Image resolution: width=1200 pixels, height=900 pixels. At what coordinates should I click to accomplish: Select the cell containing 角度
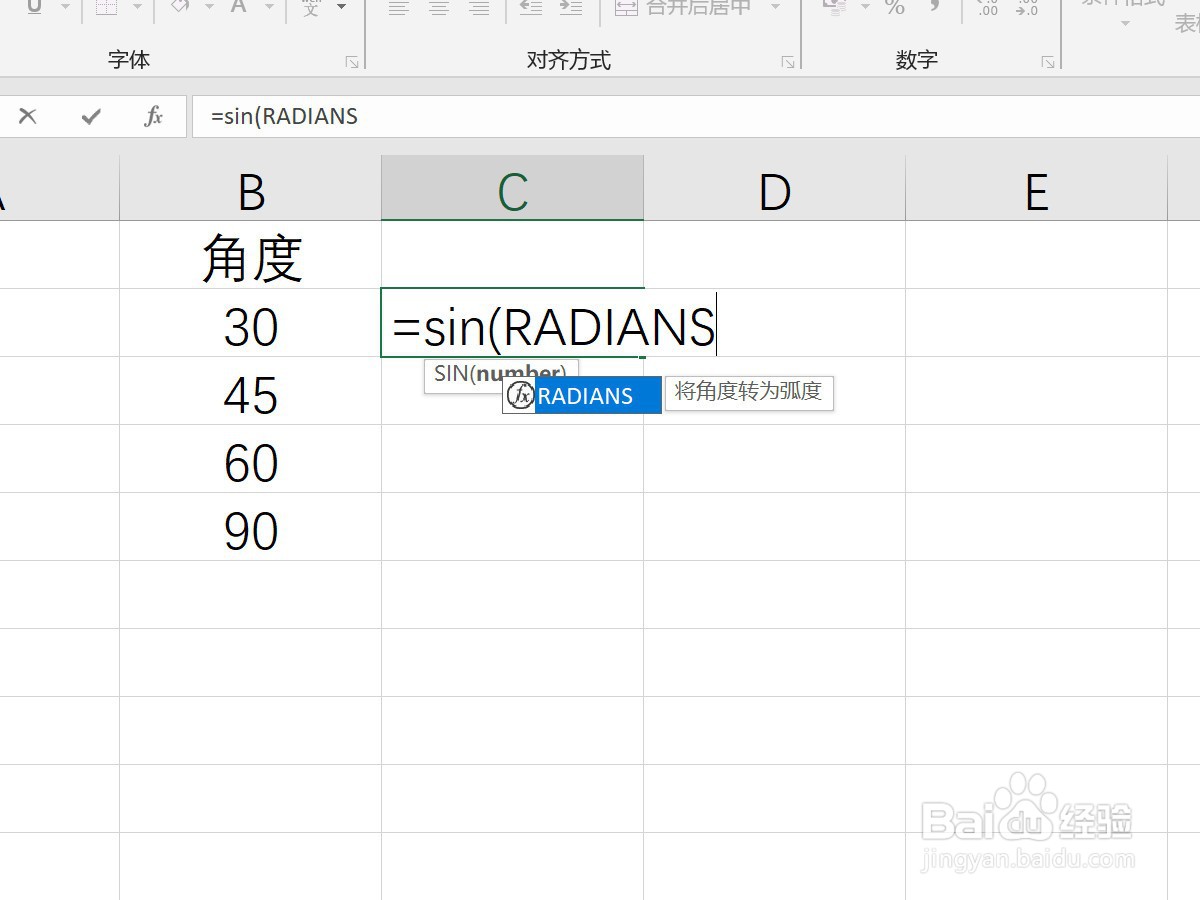tap(251, 255)
